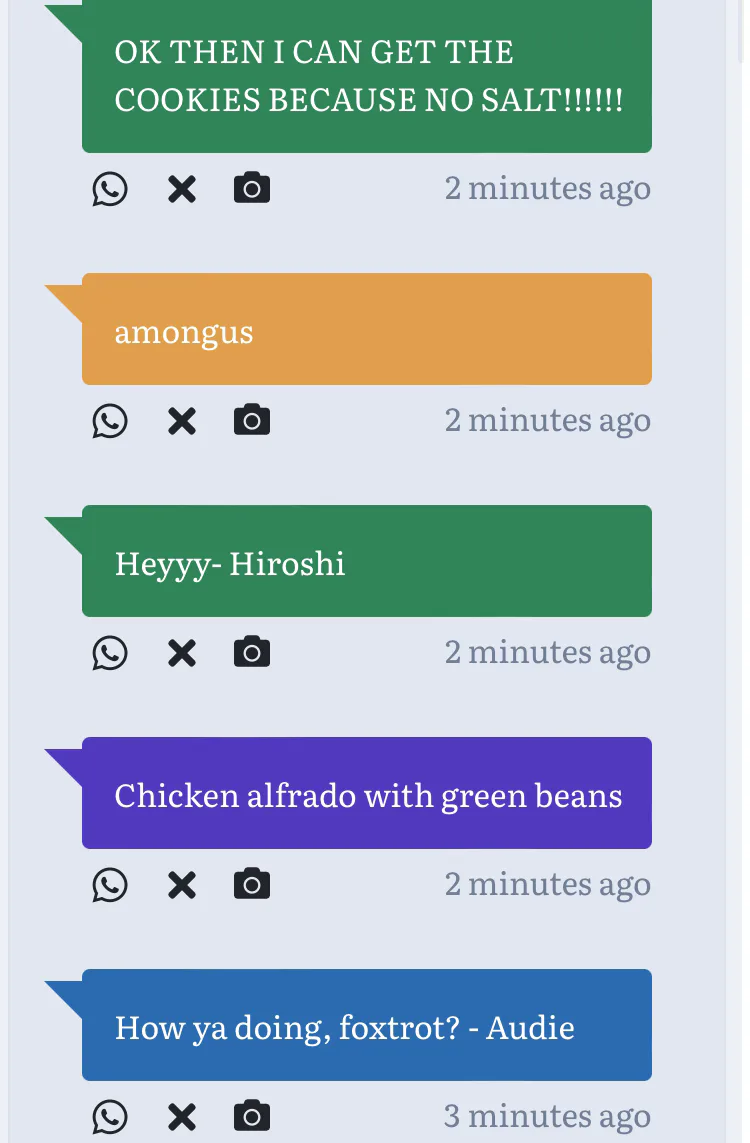Share the foxtrot message on WhatsApp
This screenshot has height=1143, width=750.
coord(110,1116)
